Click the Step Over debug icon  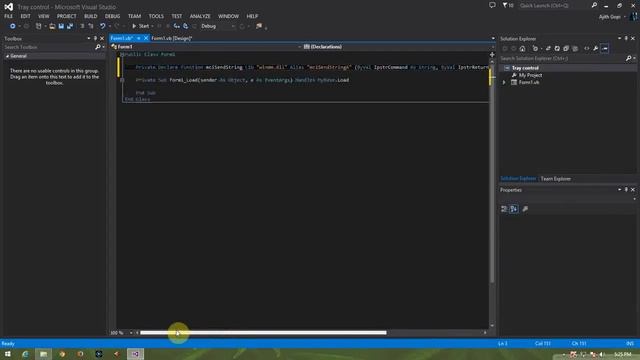[x=185, y=26]
